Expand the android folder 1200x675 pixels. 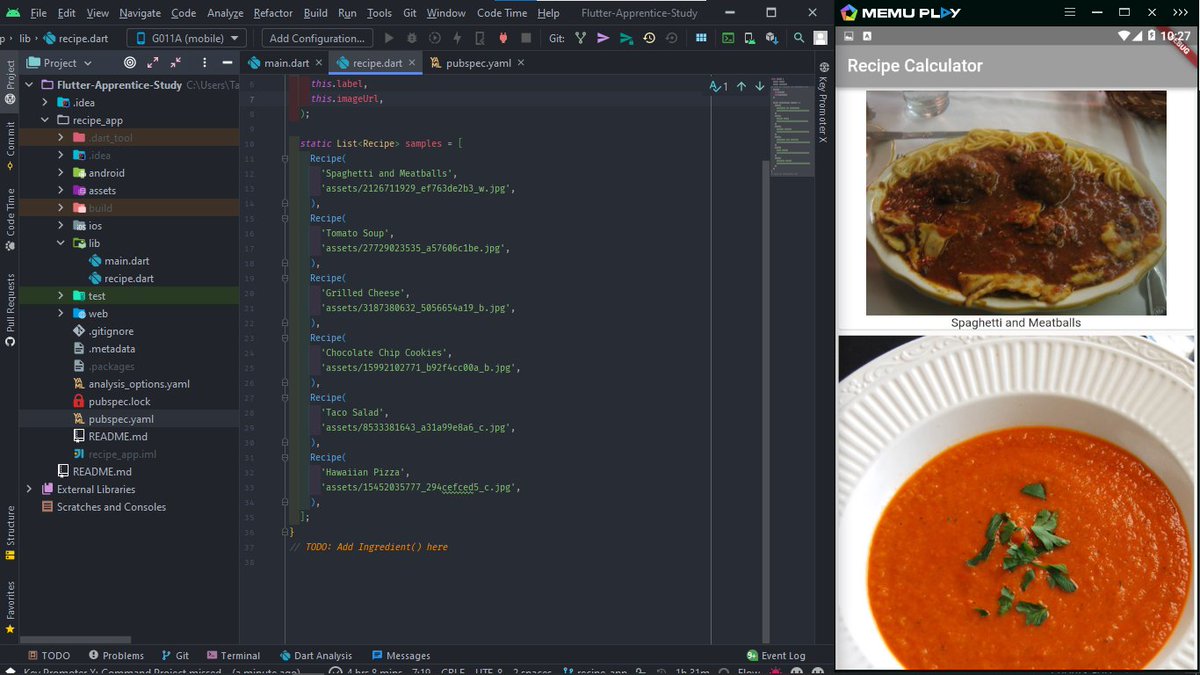[61, 173]
